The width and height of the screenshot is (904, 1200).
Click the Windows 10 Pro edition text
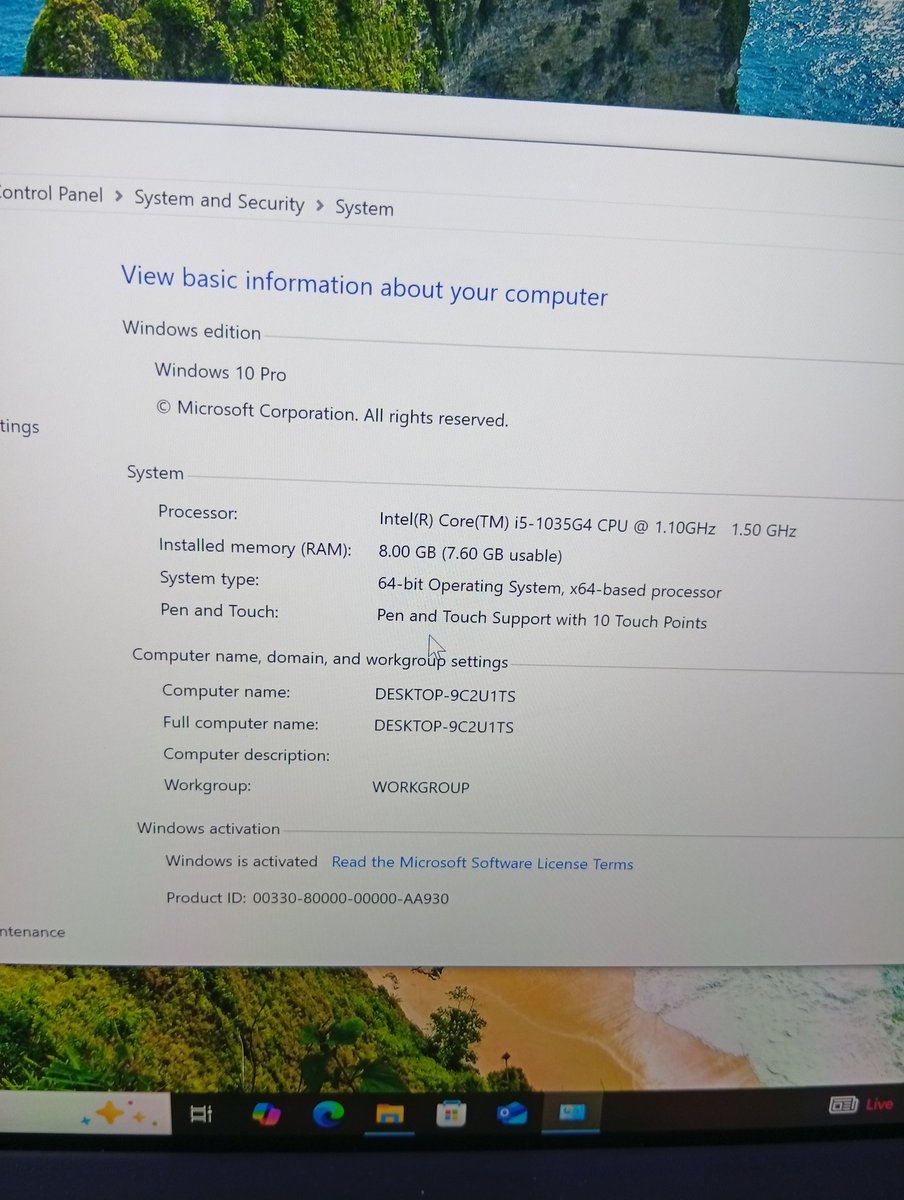point(220,372)
